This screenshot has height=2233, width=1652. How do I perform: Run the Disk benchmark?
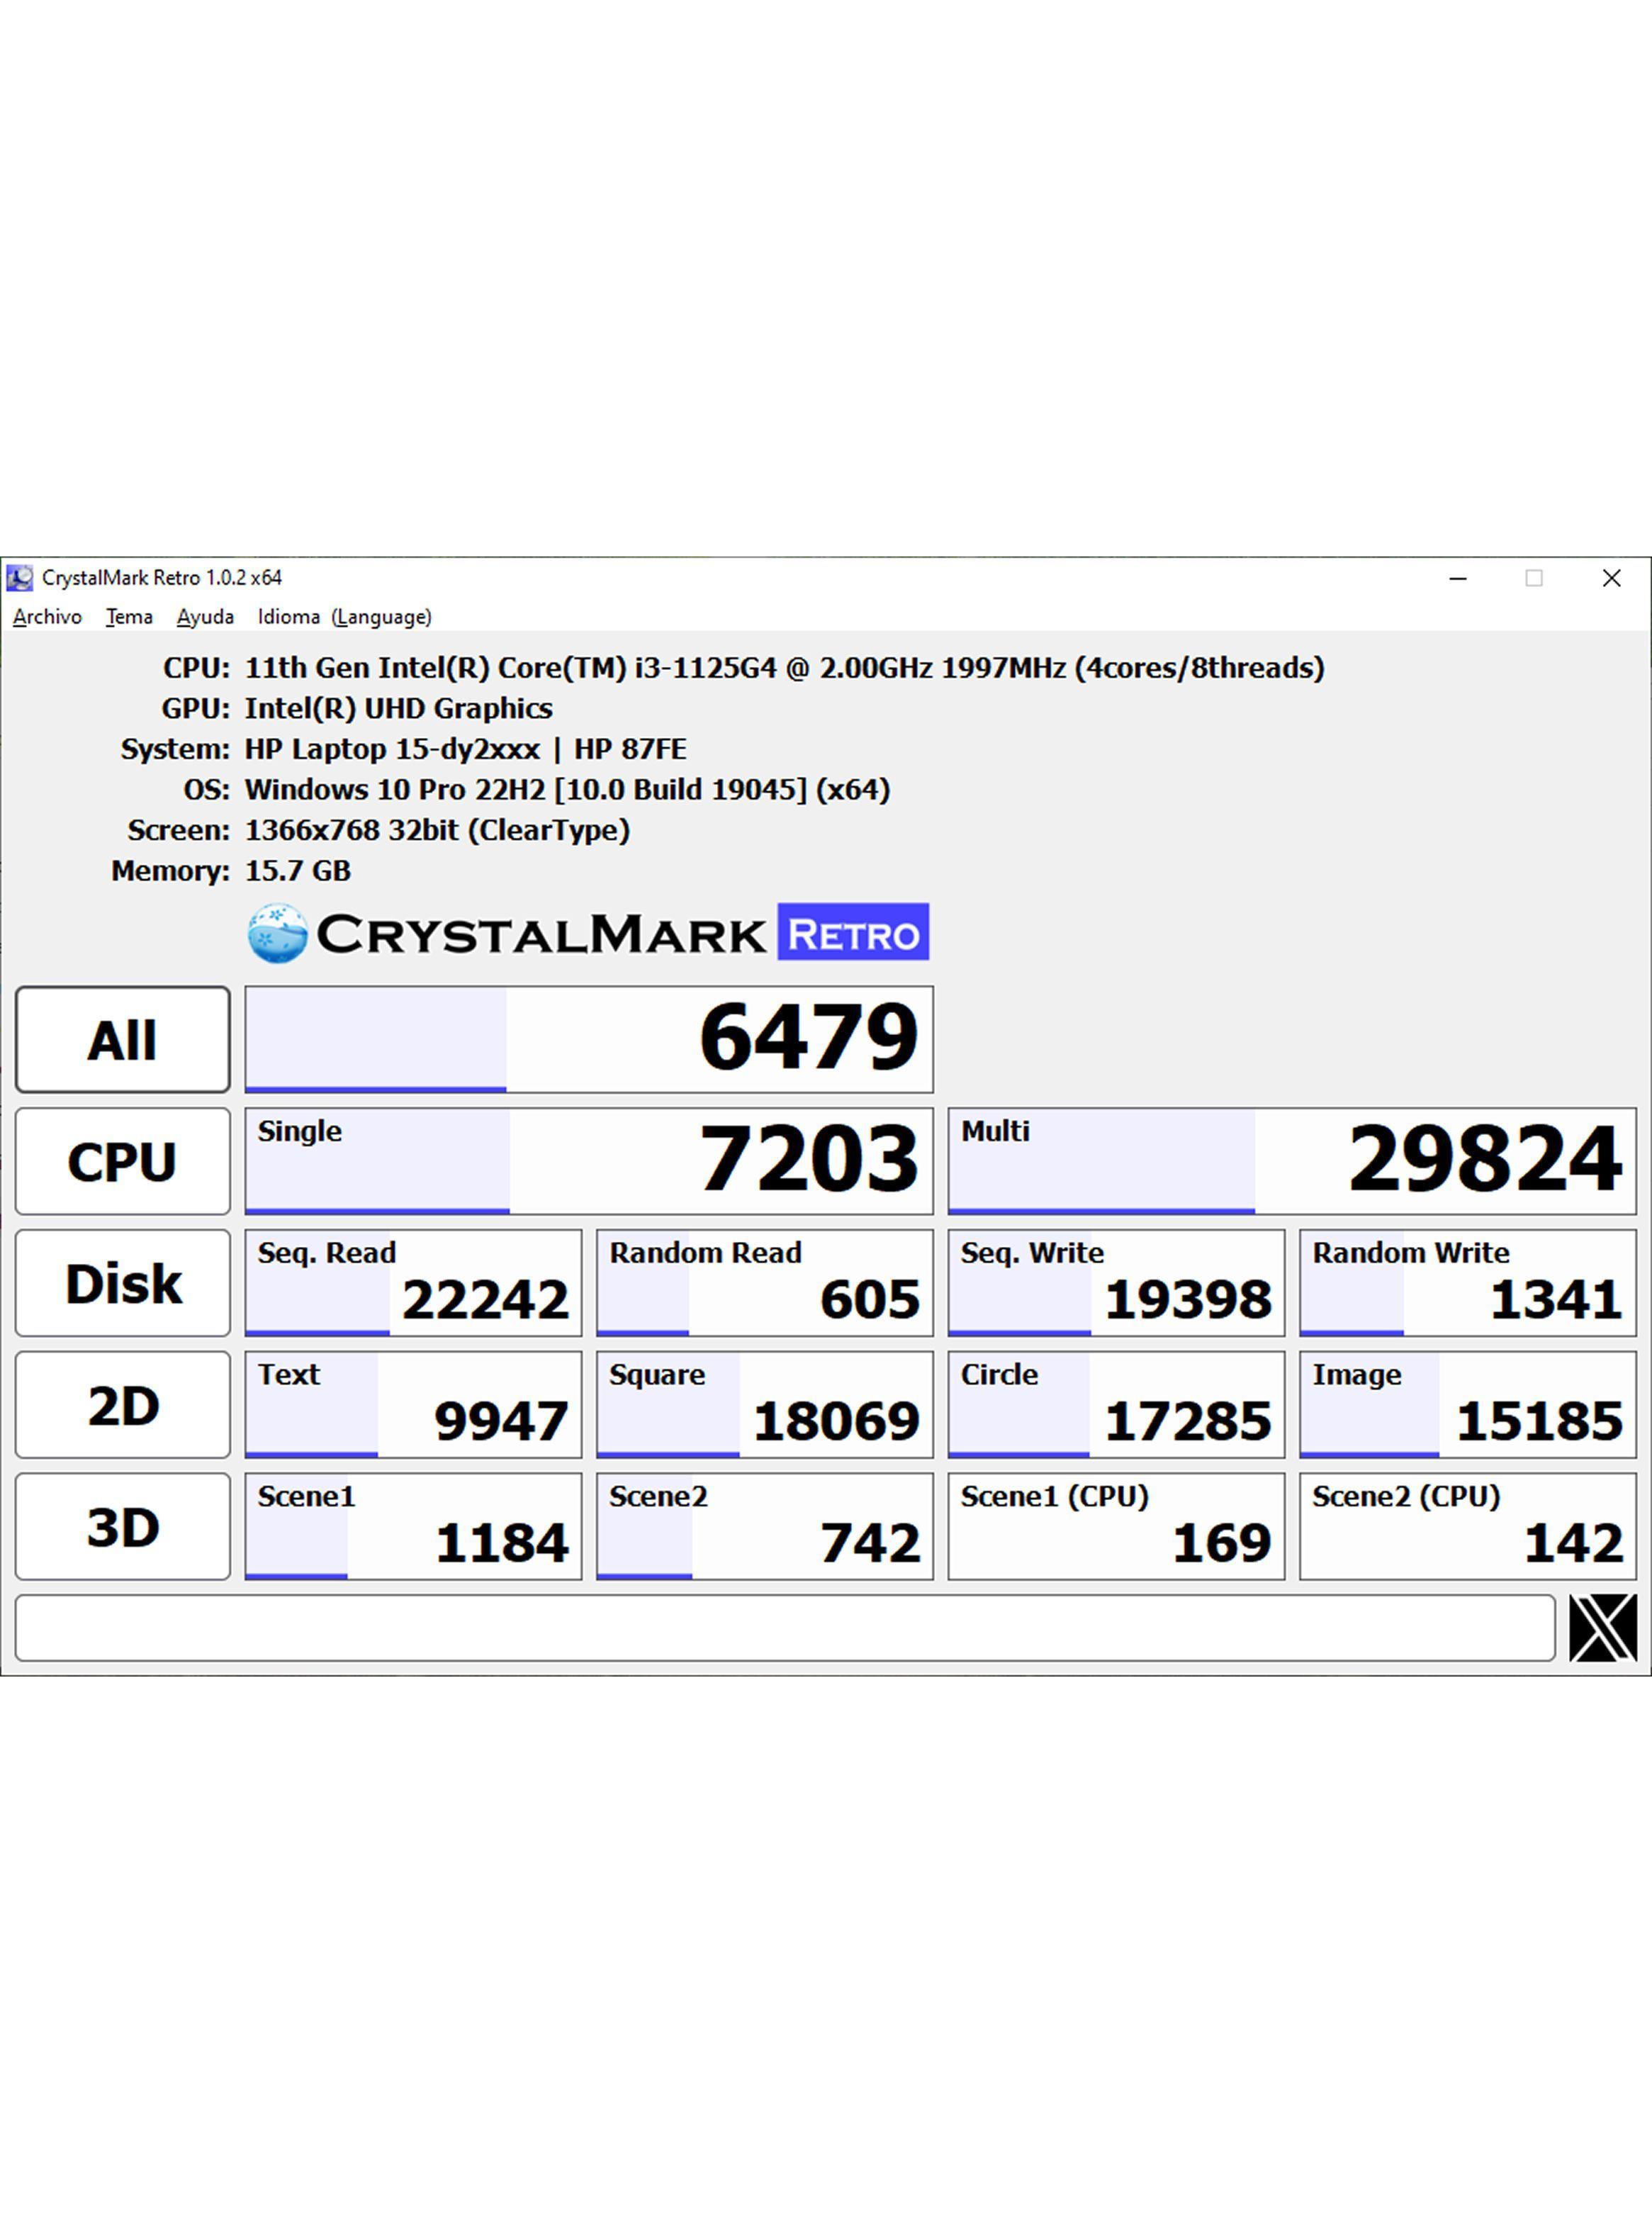pos(123,1283)
